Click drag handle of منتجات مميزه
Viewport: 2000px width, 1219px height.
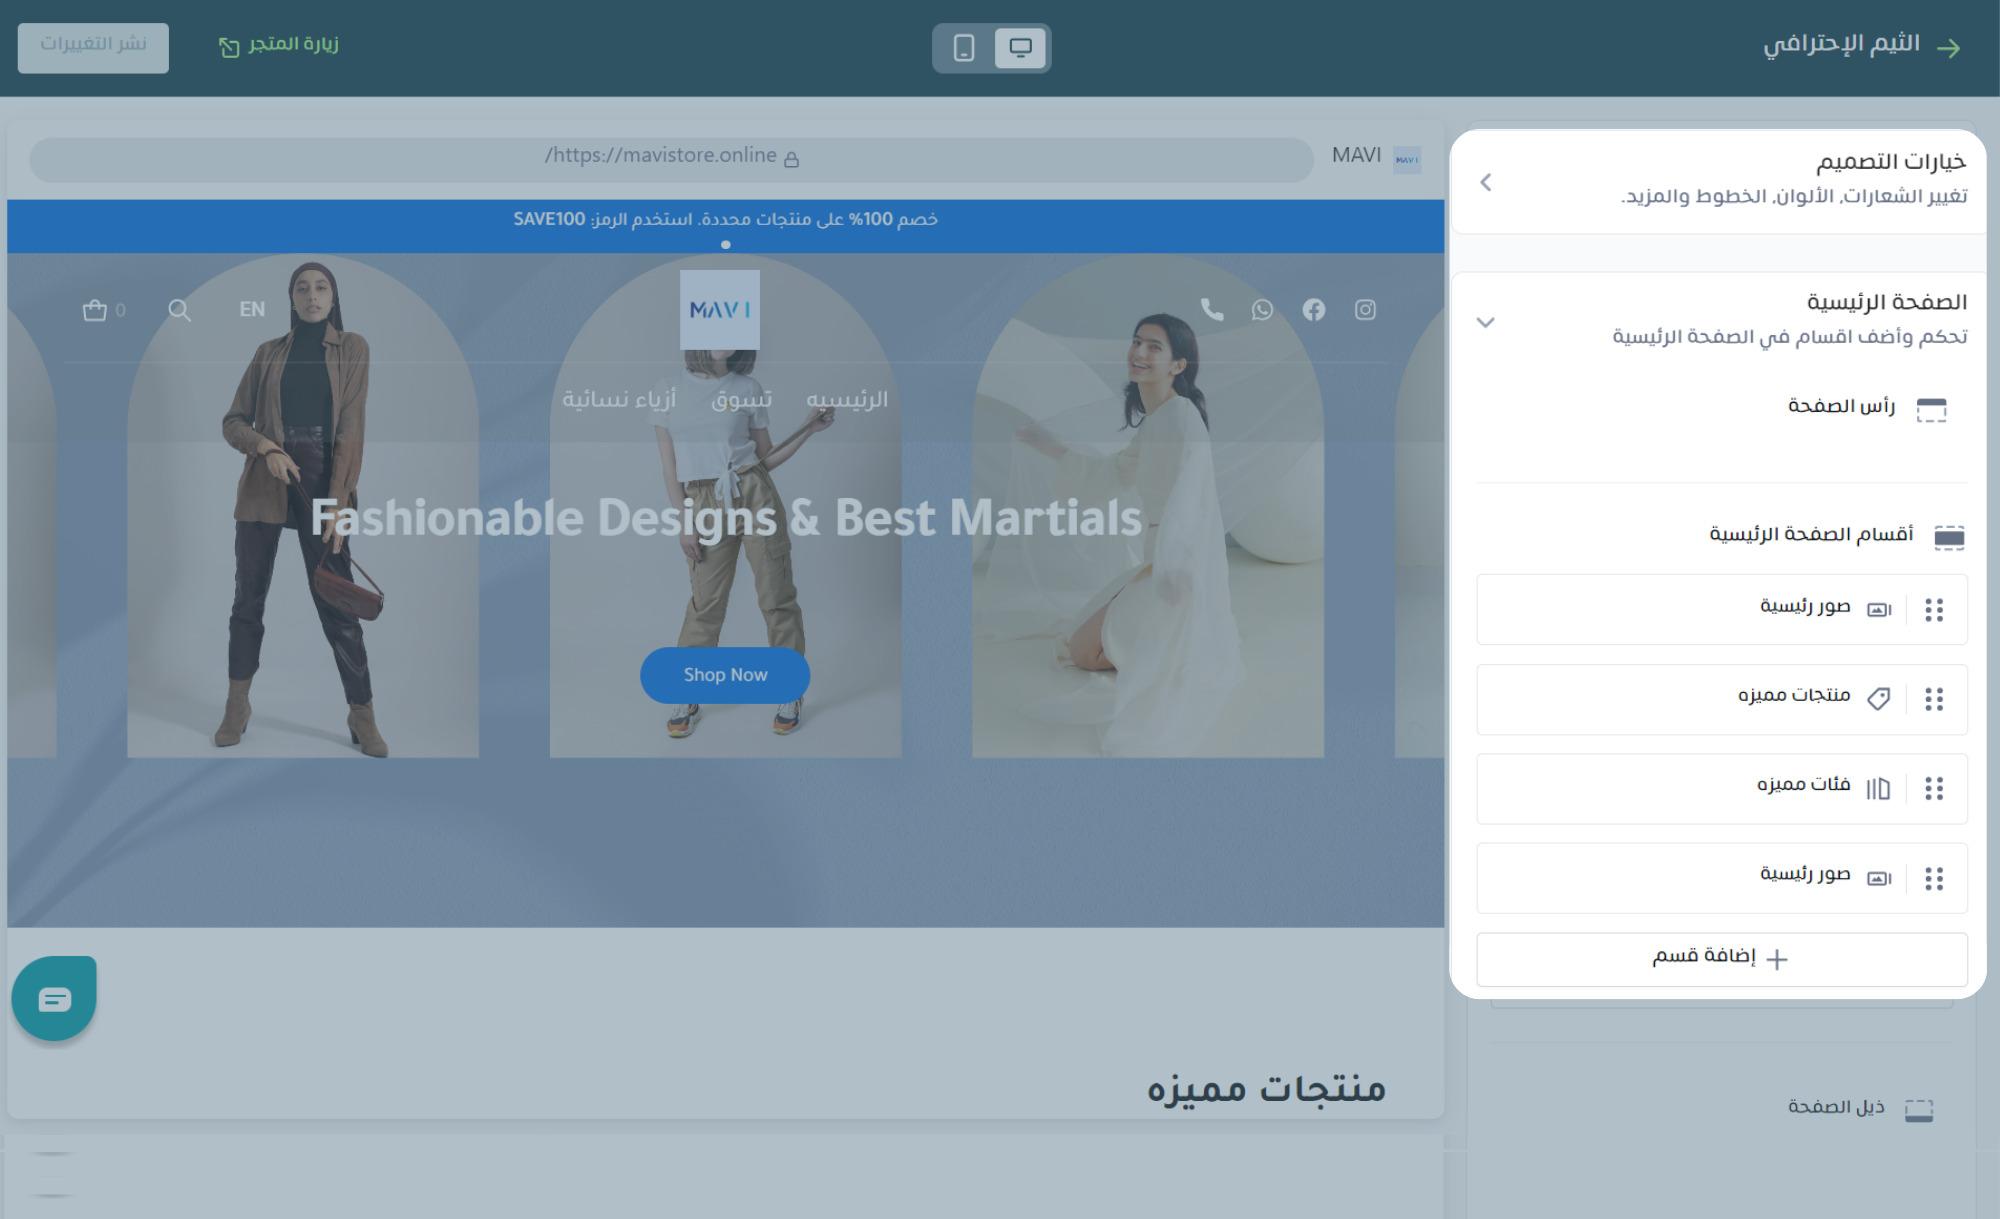point(1934,699)
